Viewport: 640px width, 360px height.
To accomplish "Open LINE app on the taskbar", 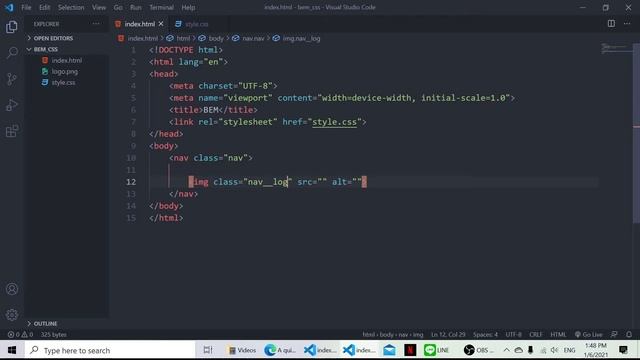I will point(437,350).
